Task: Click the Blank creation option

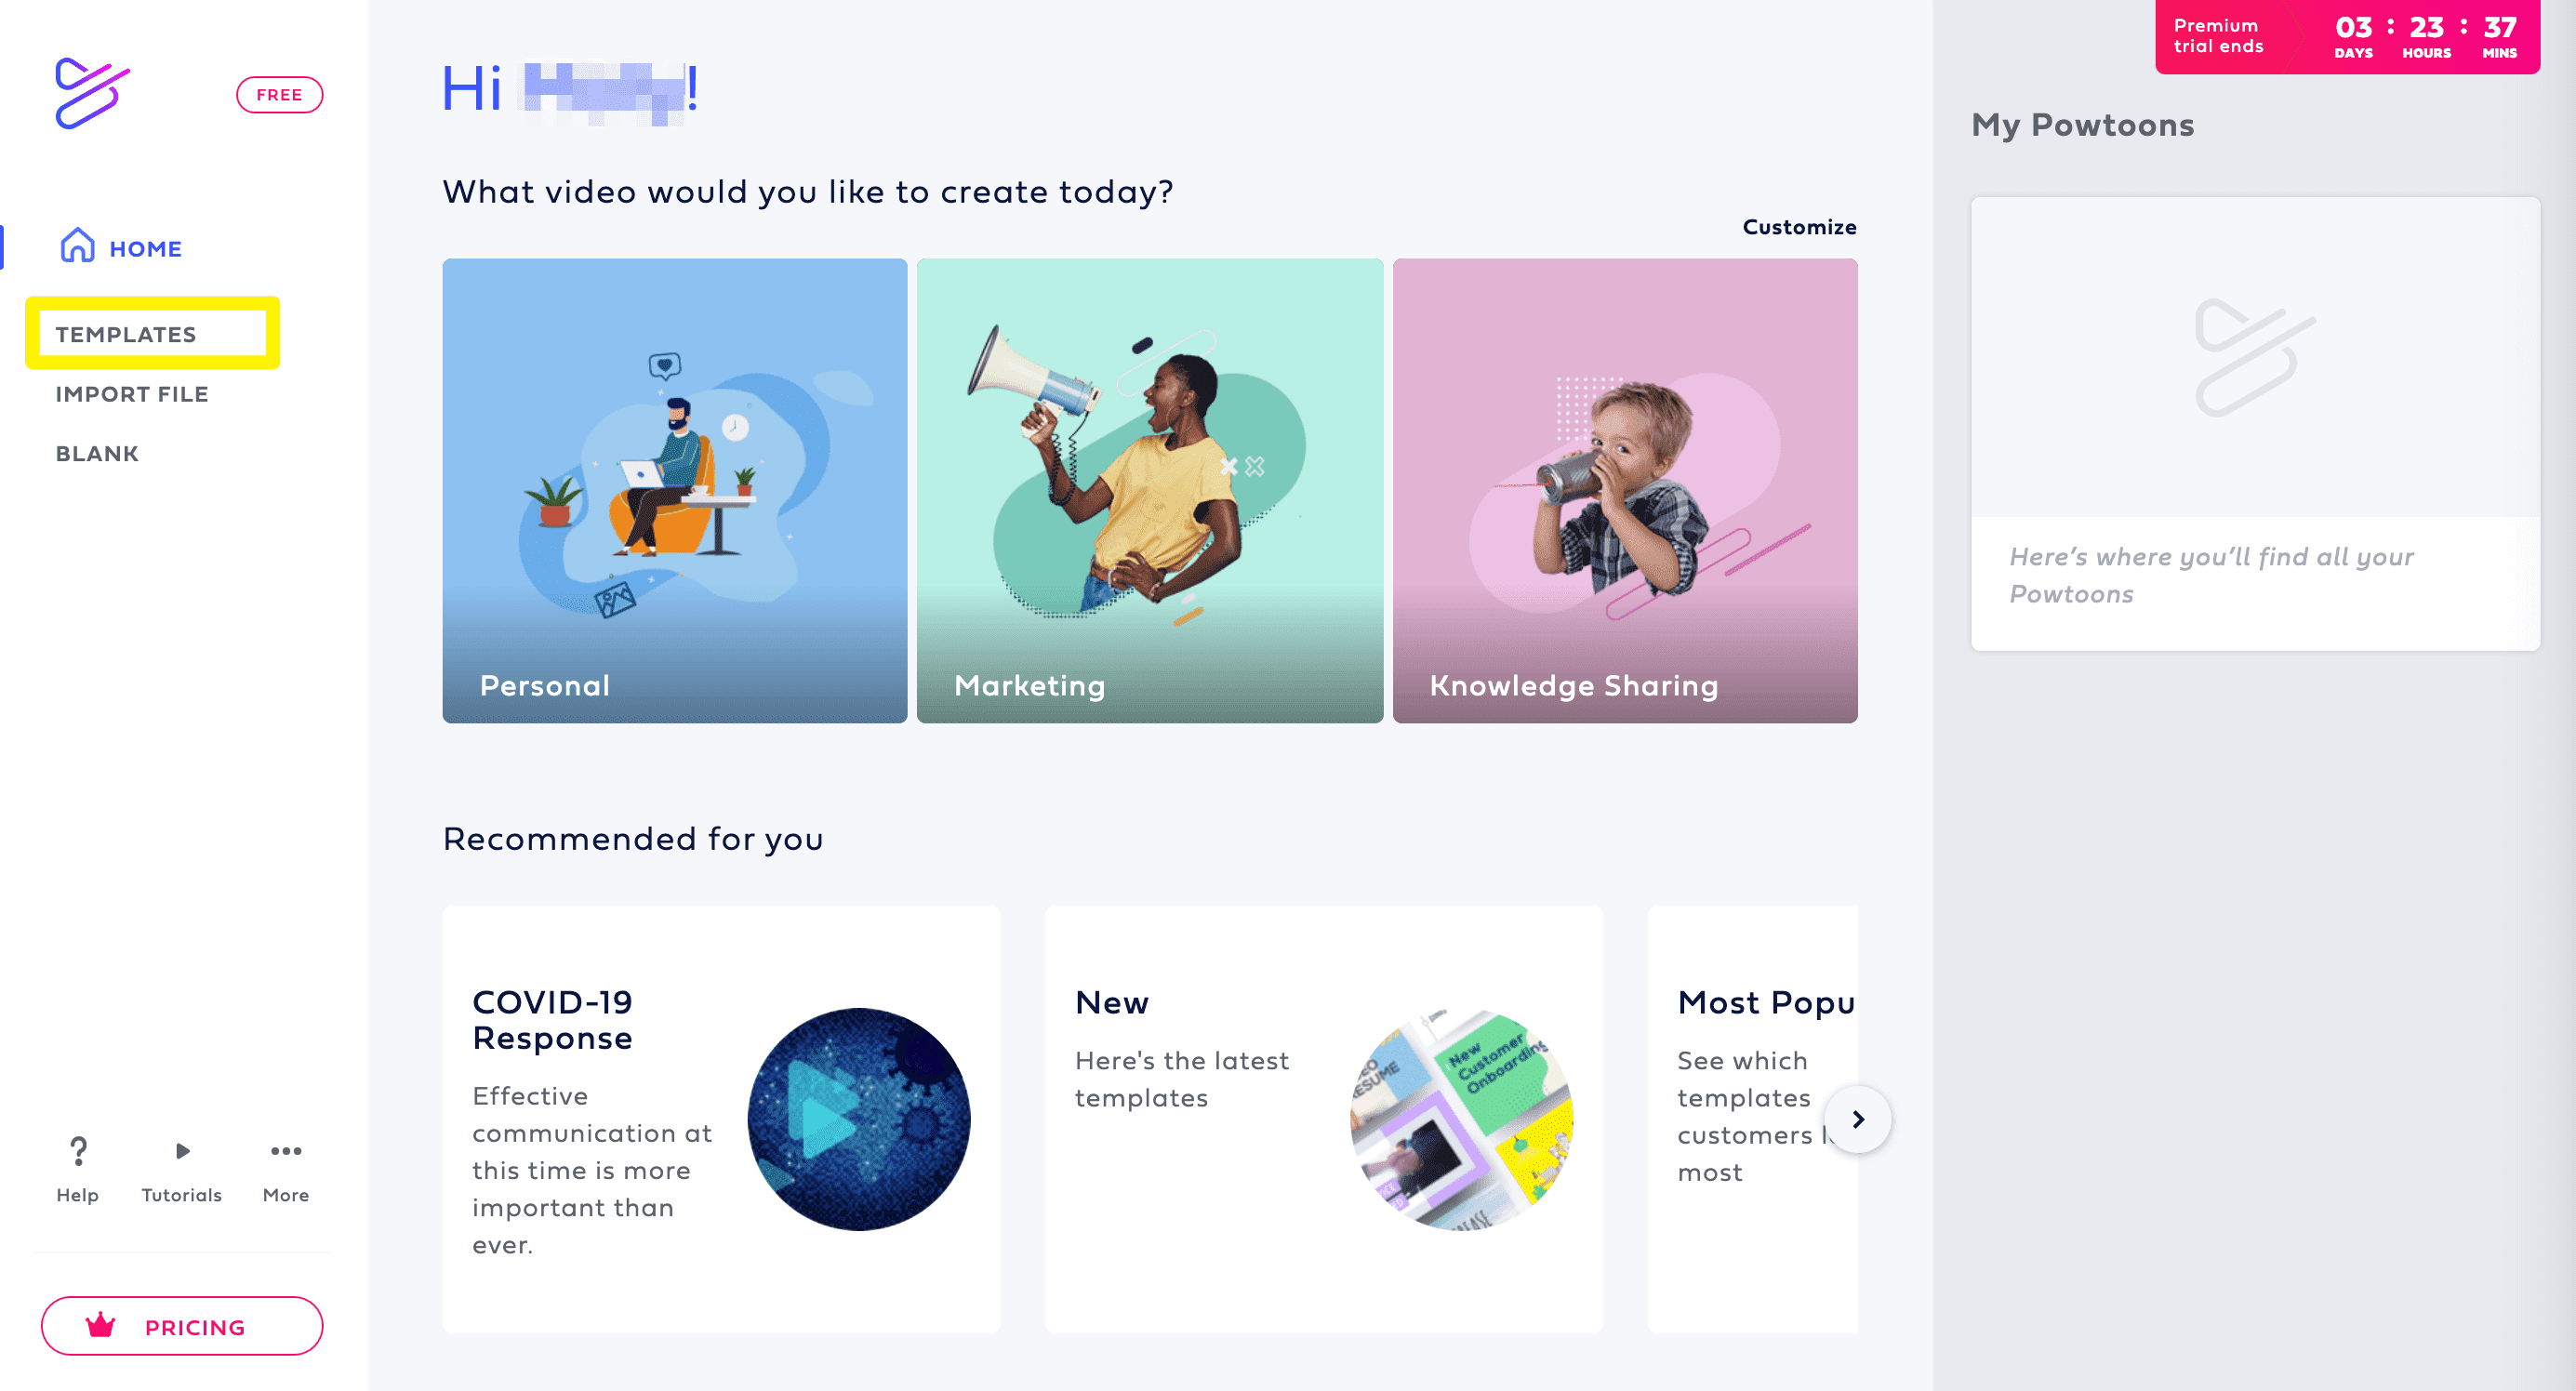Action: pyautogui.click(x=96, y=452)
